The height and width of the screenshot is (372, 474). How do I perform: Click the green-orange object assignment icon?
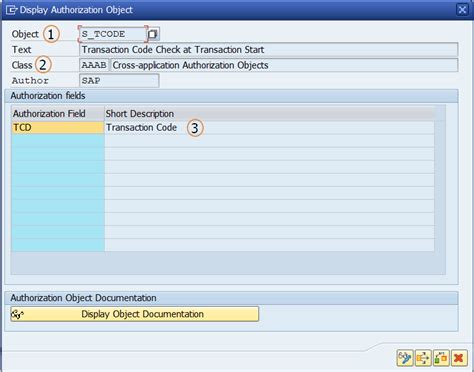(441, 358)
